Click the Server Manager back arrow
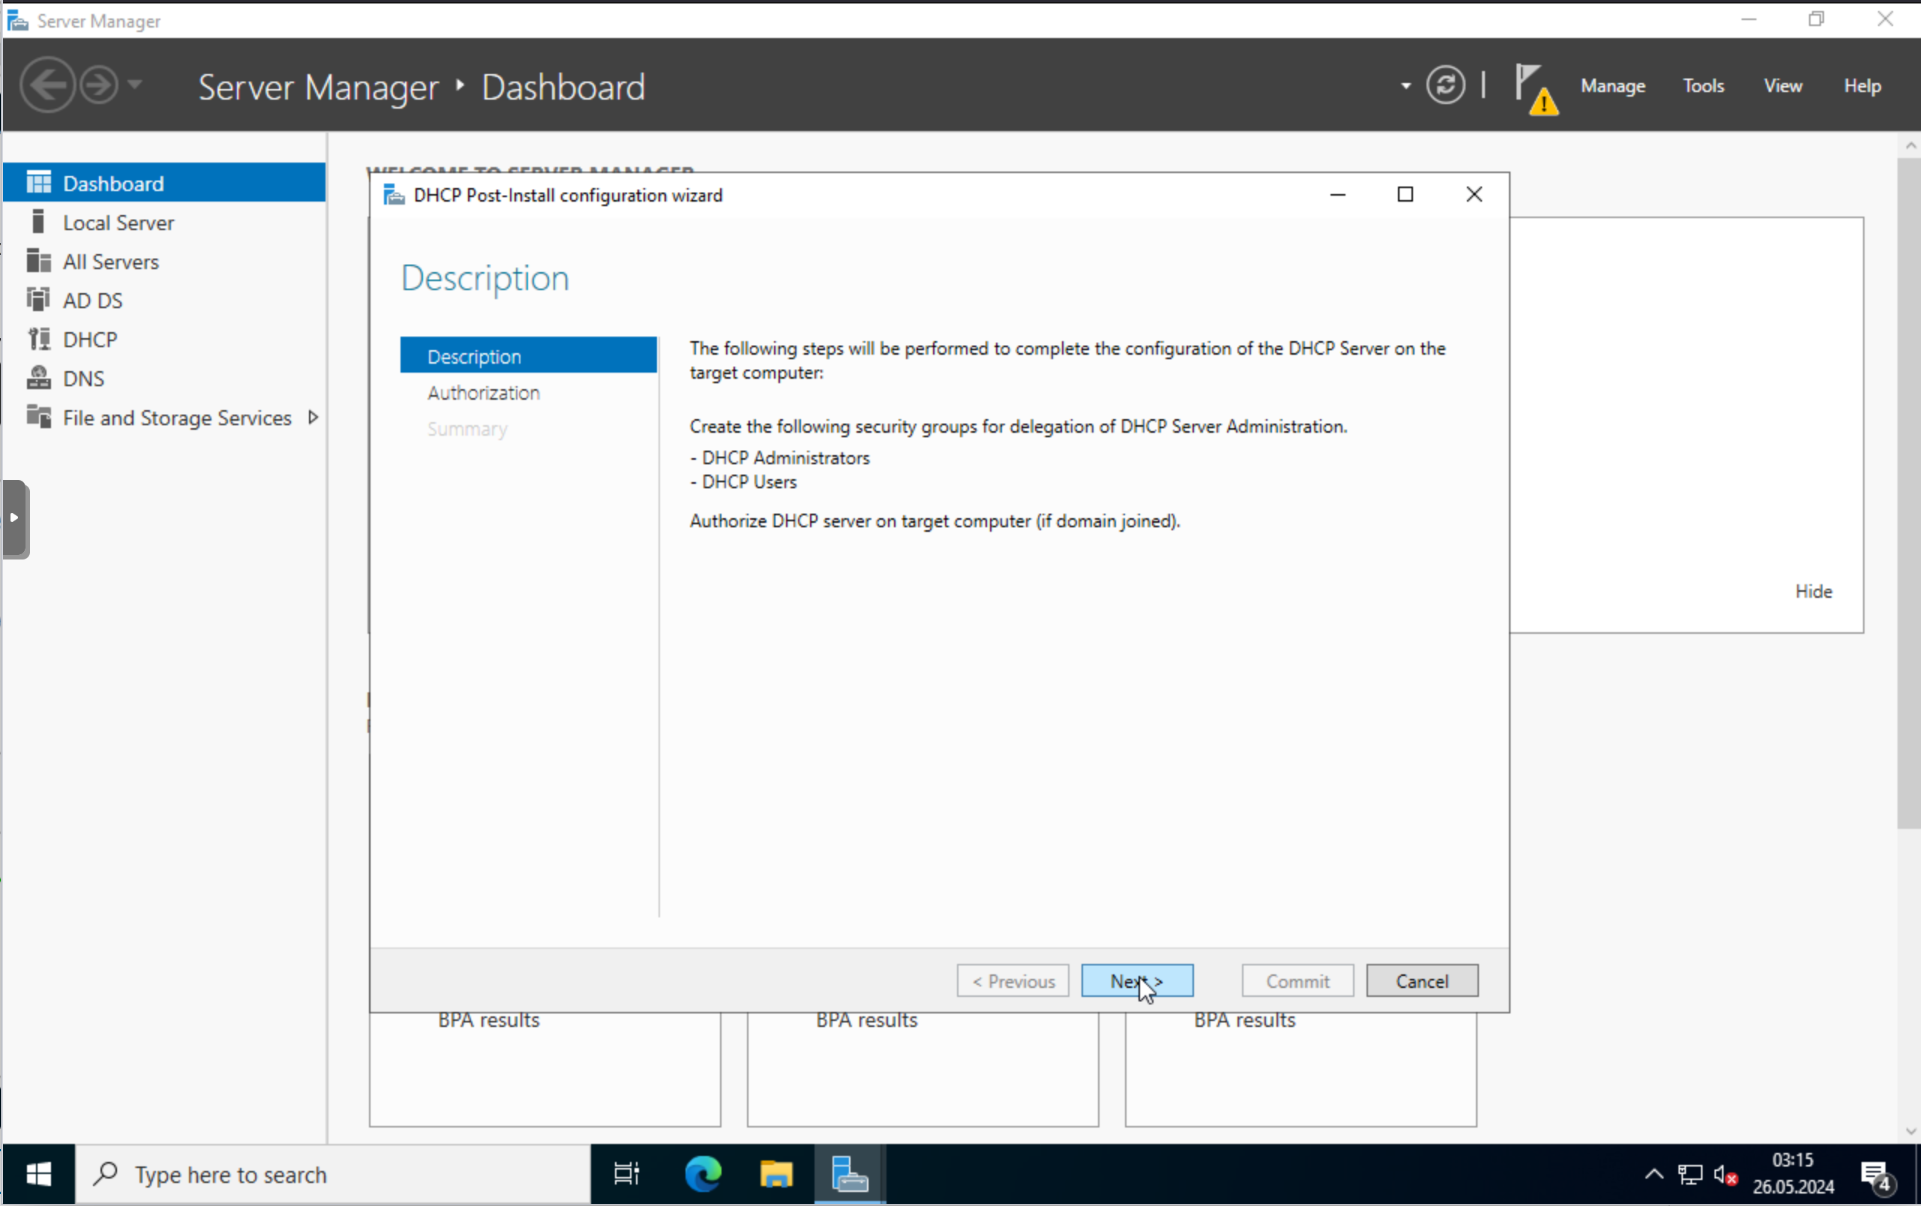This screenshot has height=1206, width=1921. pyautogui.click(x=47, y=85)
